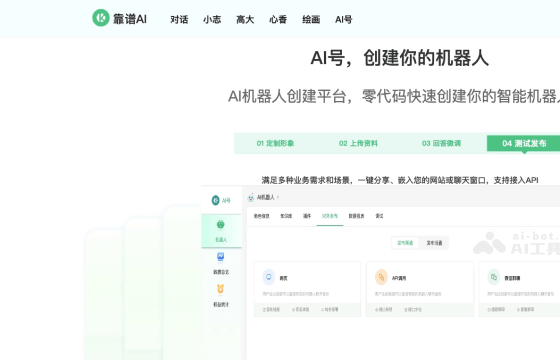Open the 小志 navigation item
Screen dimensions: 560x360
point(212,19)
